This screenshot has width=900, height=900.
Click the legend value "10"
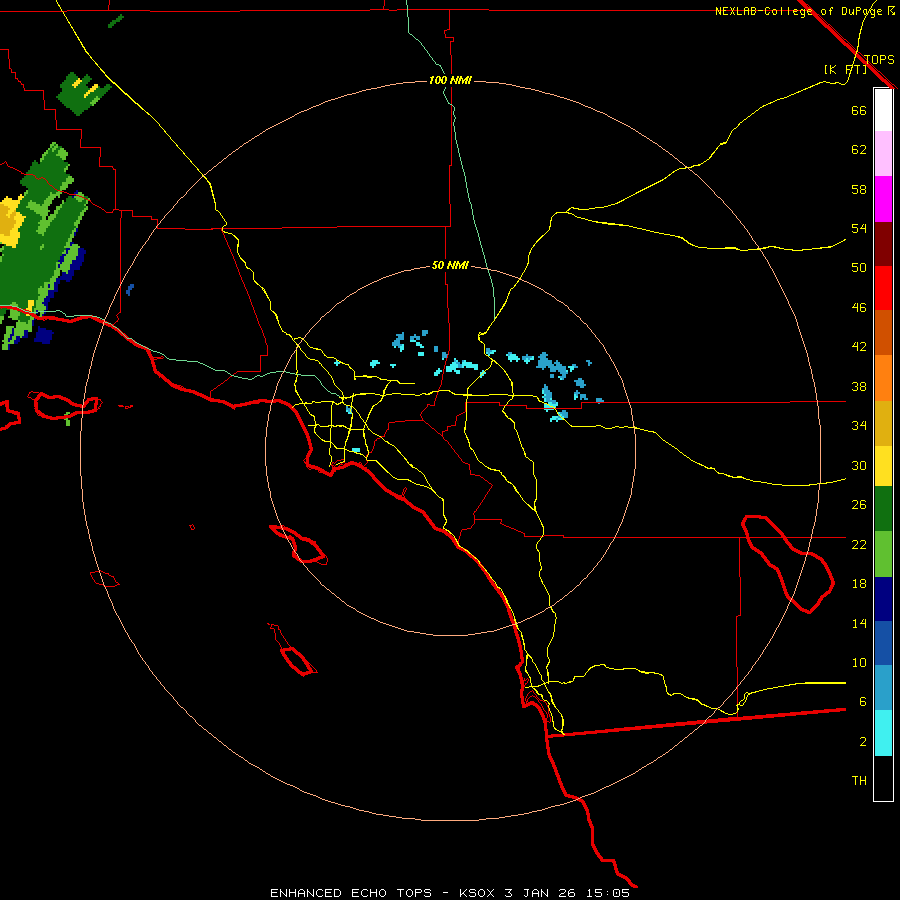[x=859, y=663]
